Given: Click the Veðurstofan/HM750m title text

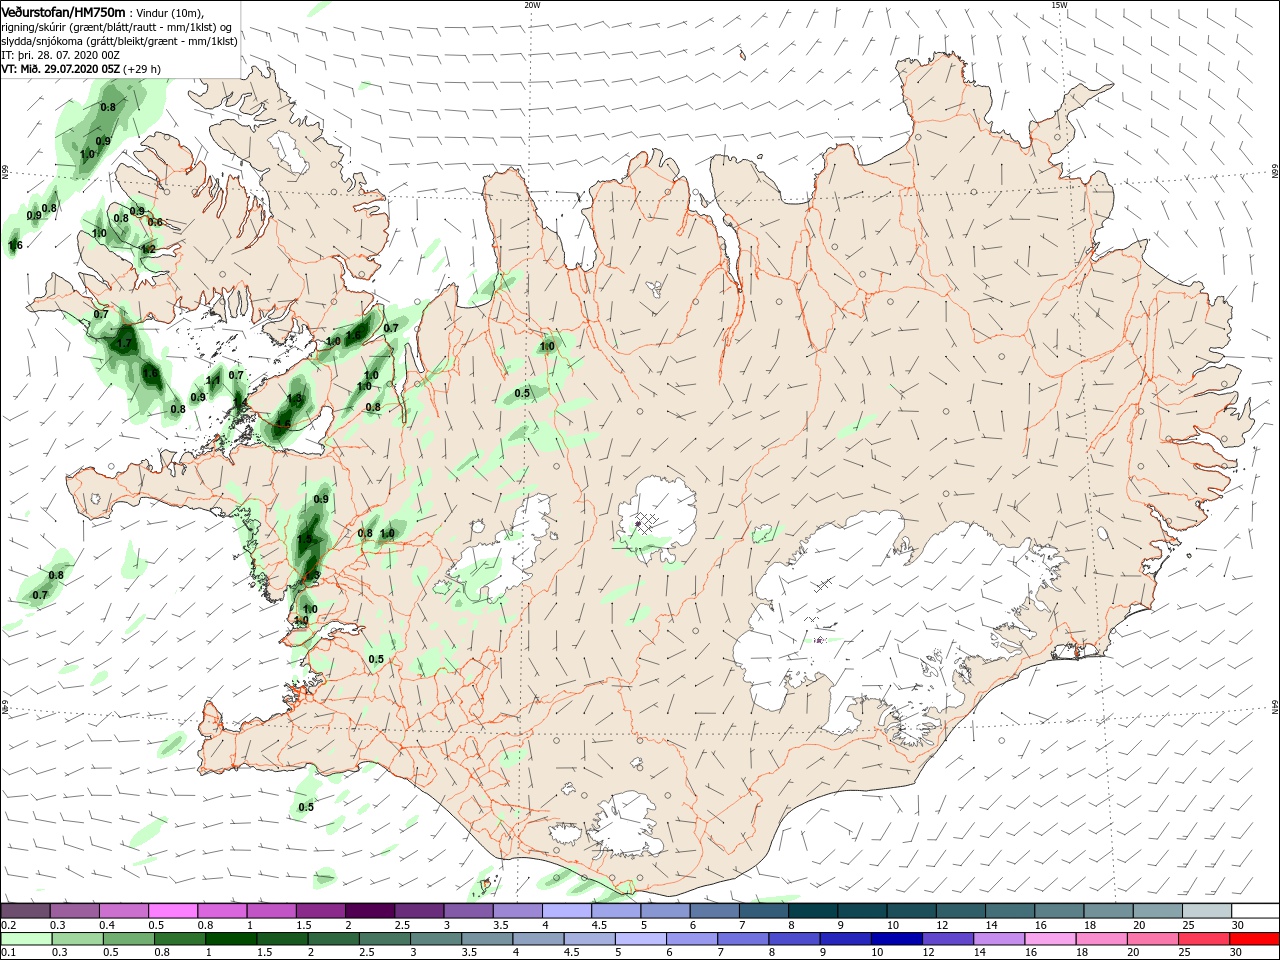Looking at the screenshot, I should click(63, 11).
